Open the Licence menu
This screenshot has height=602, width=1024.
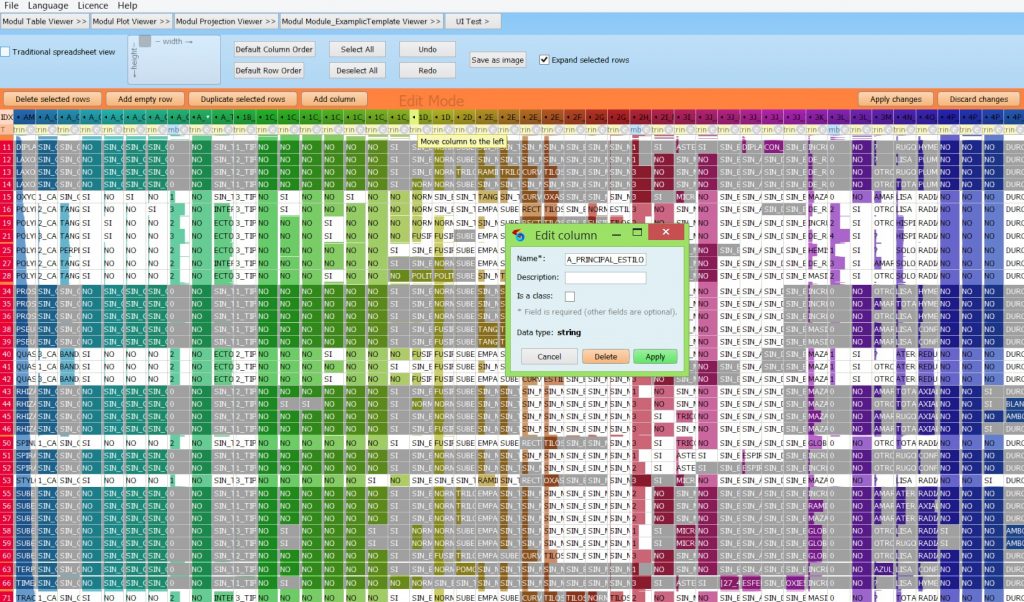coord(92,6)
